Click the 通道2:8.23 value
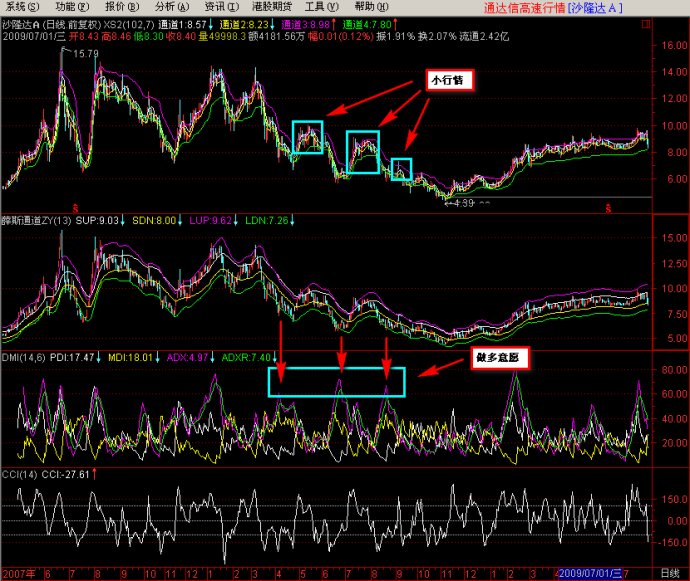 [x=244, y=25]
